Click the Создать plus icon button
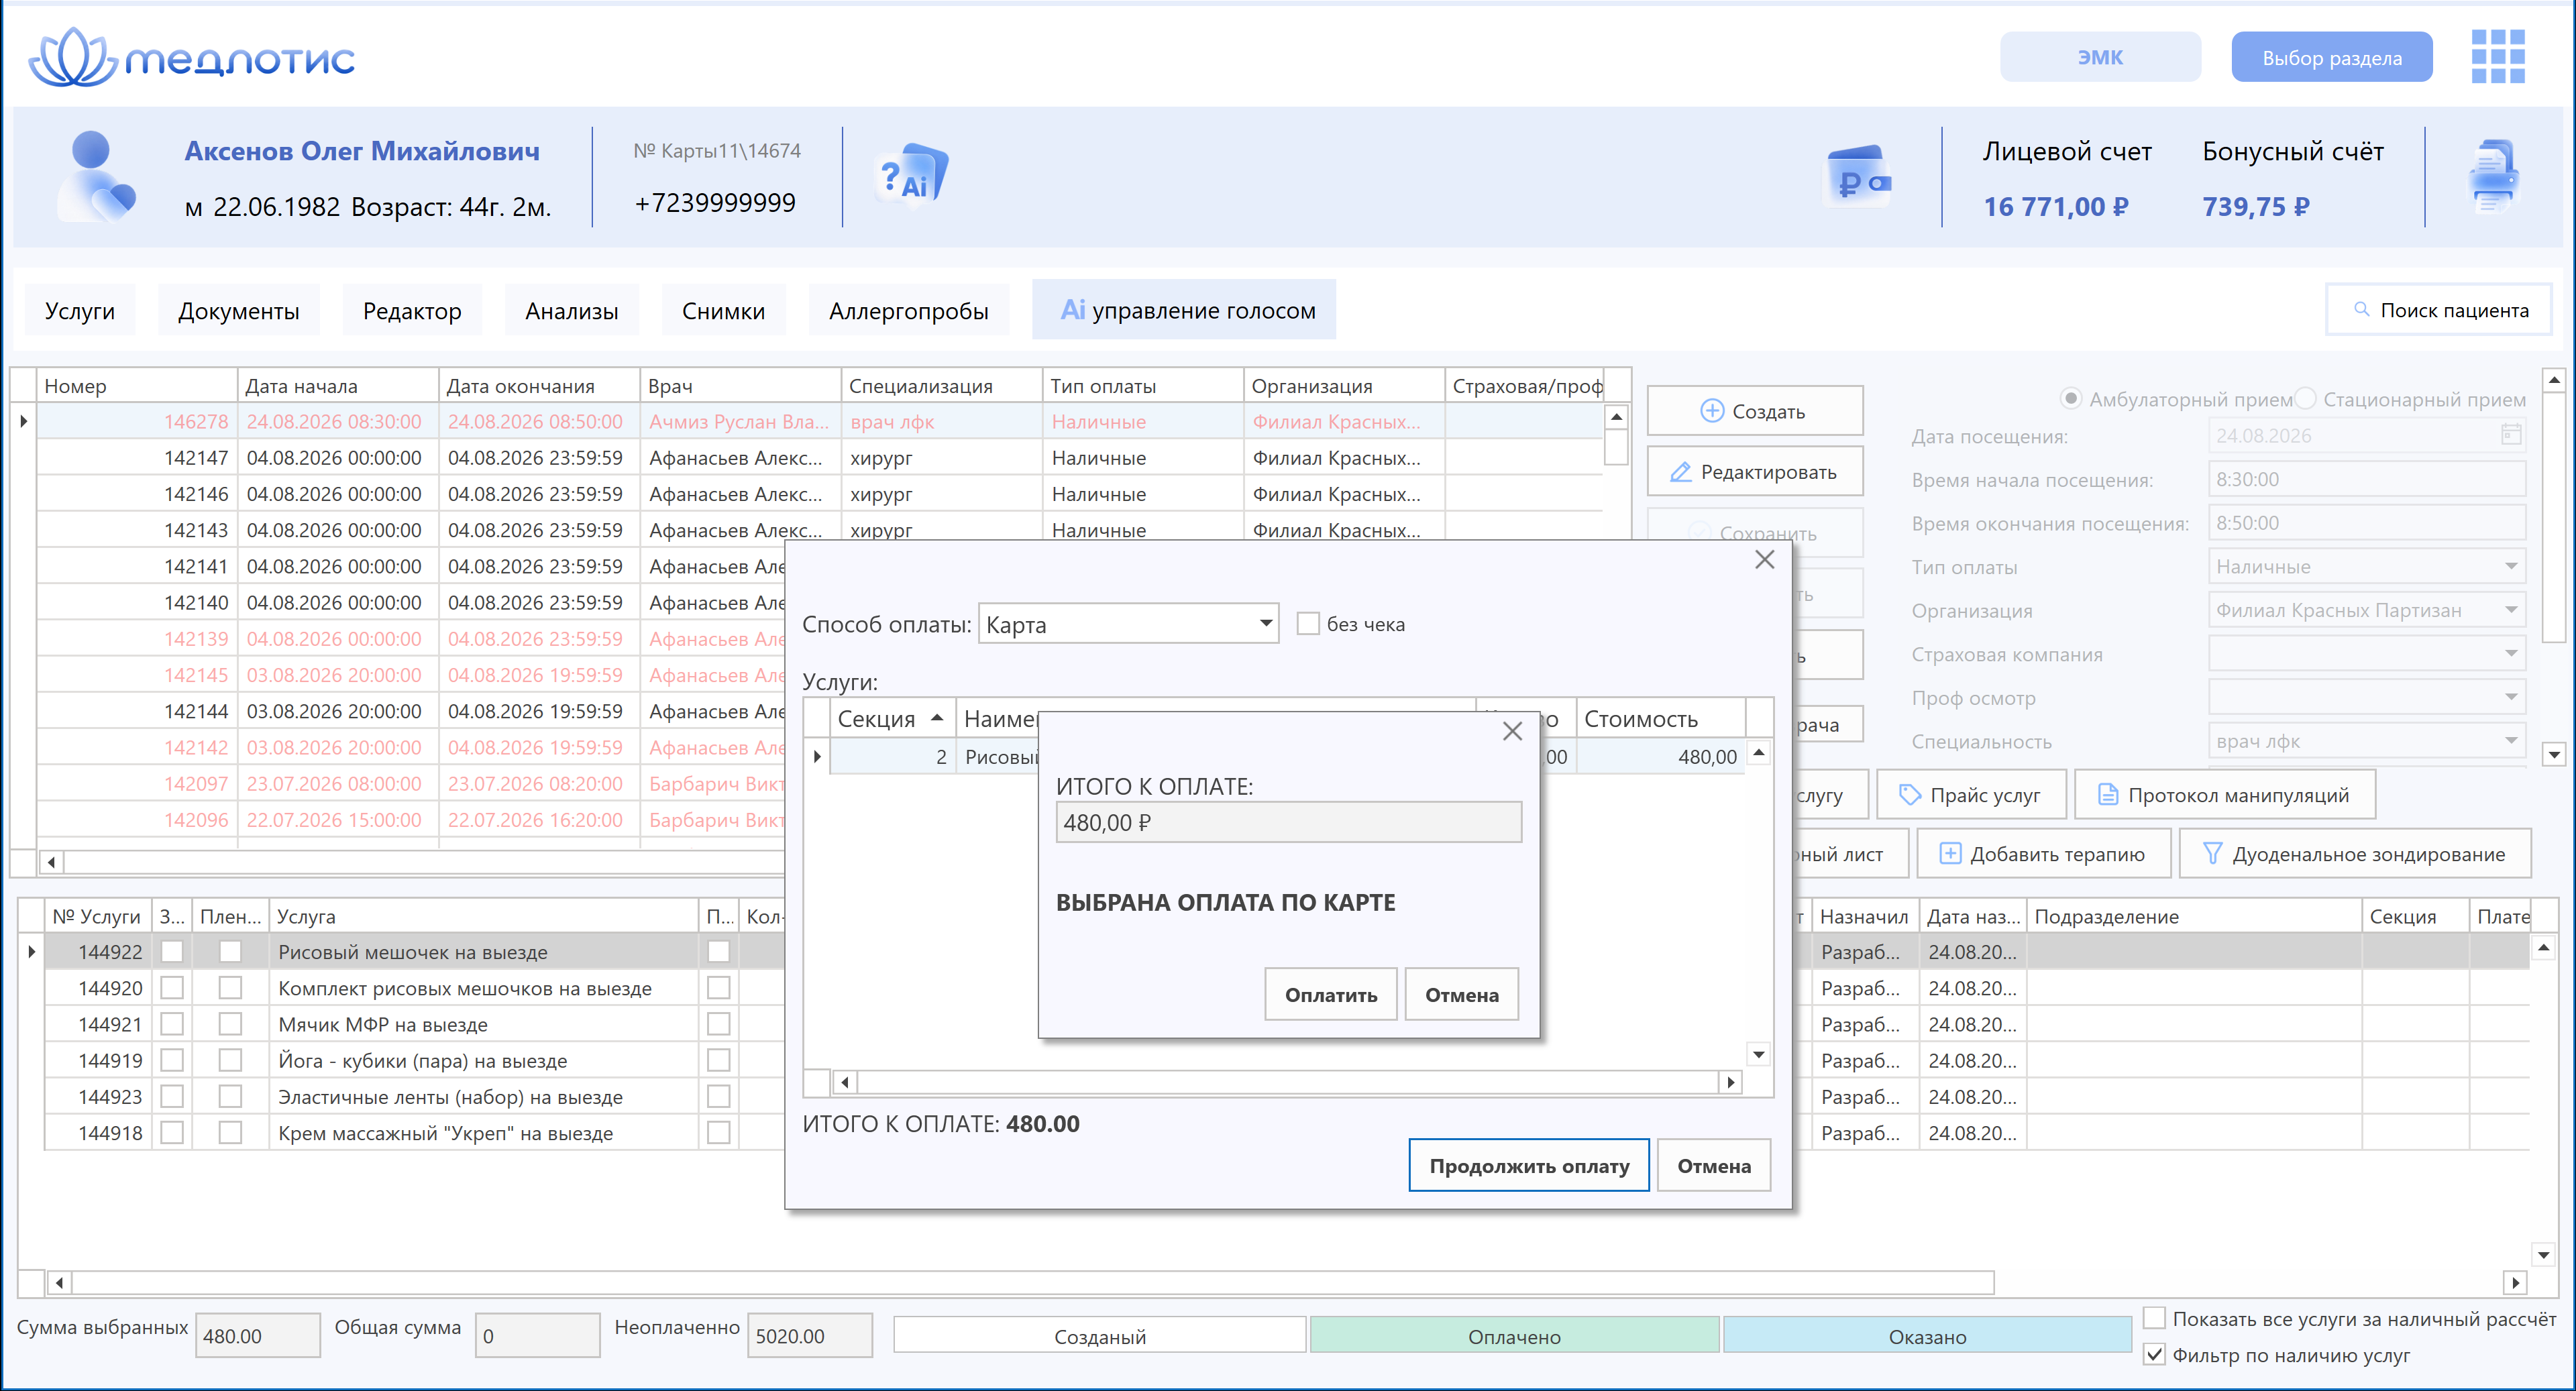2576x1391 pixels. 1754,411
